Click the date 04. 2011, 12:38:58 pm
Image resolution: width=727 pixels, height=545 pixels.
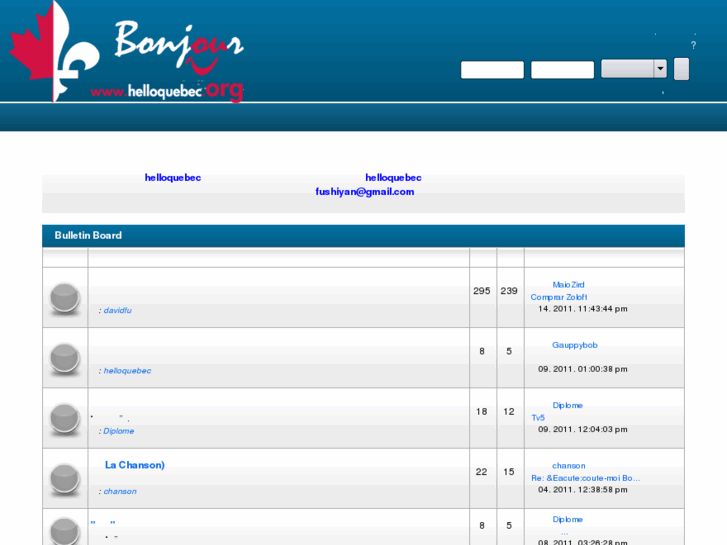[583, 490]
